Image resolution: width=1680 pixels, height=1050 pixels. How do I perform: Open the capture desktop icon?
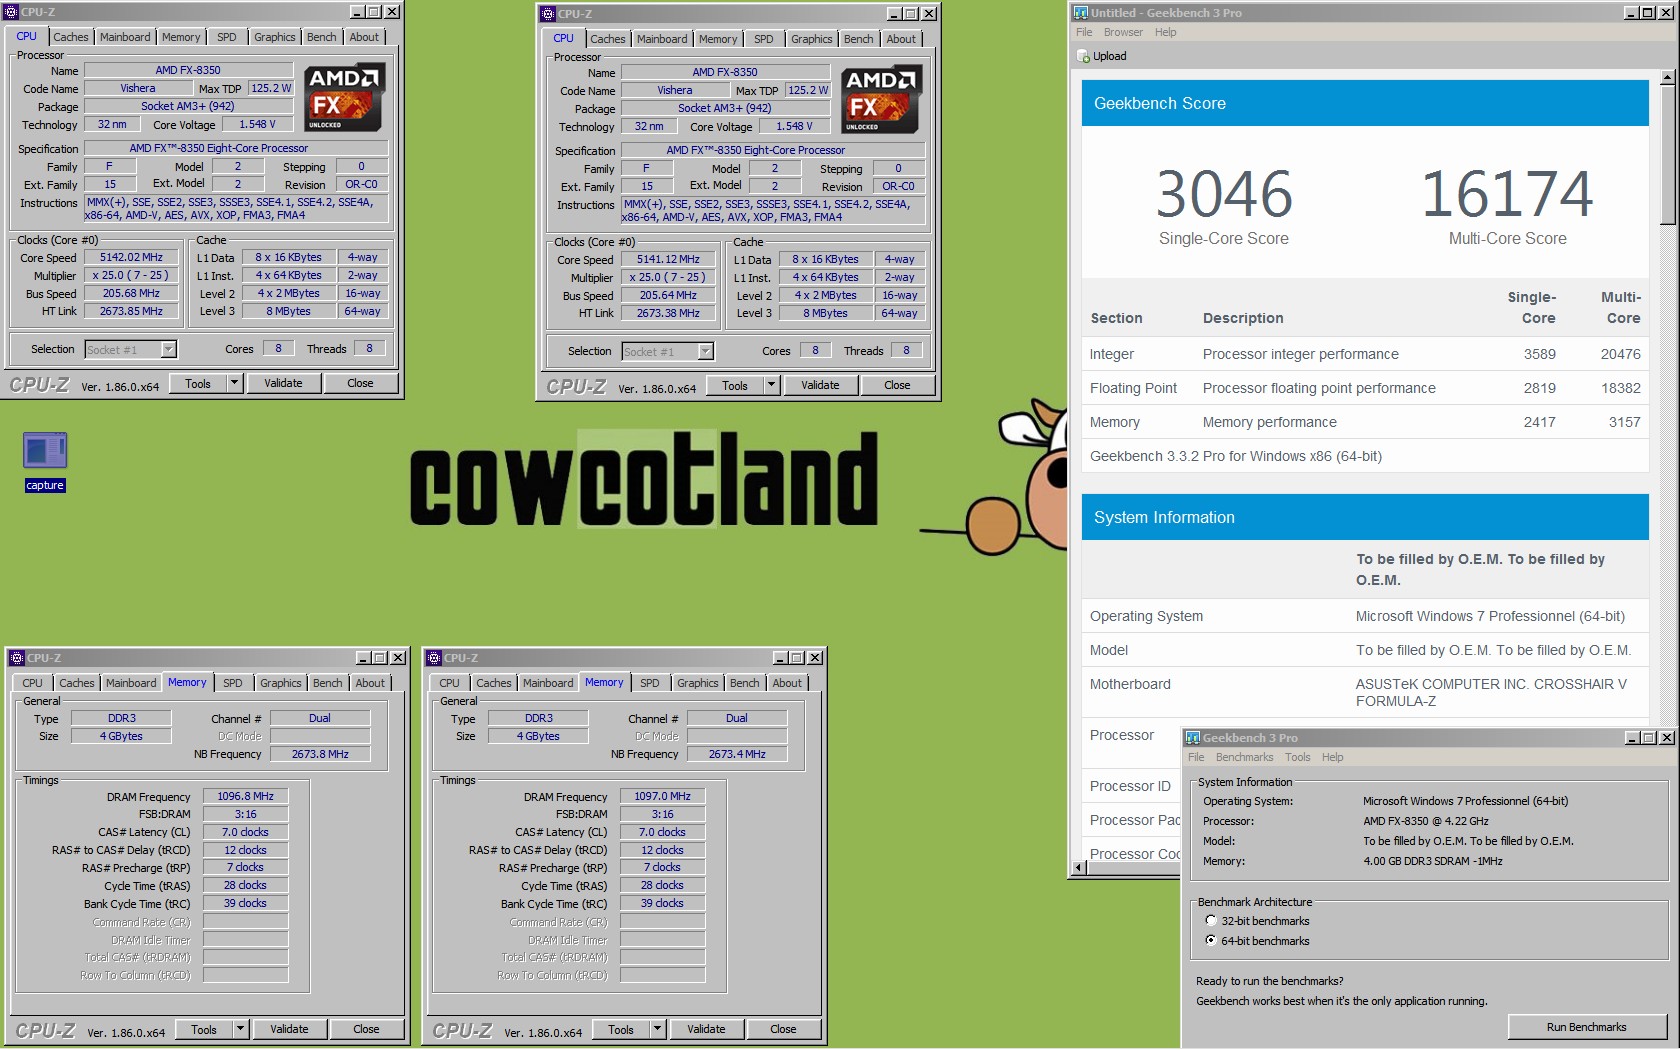45,461
